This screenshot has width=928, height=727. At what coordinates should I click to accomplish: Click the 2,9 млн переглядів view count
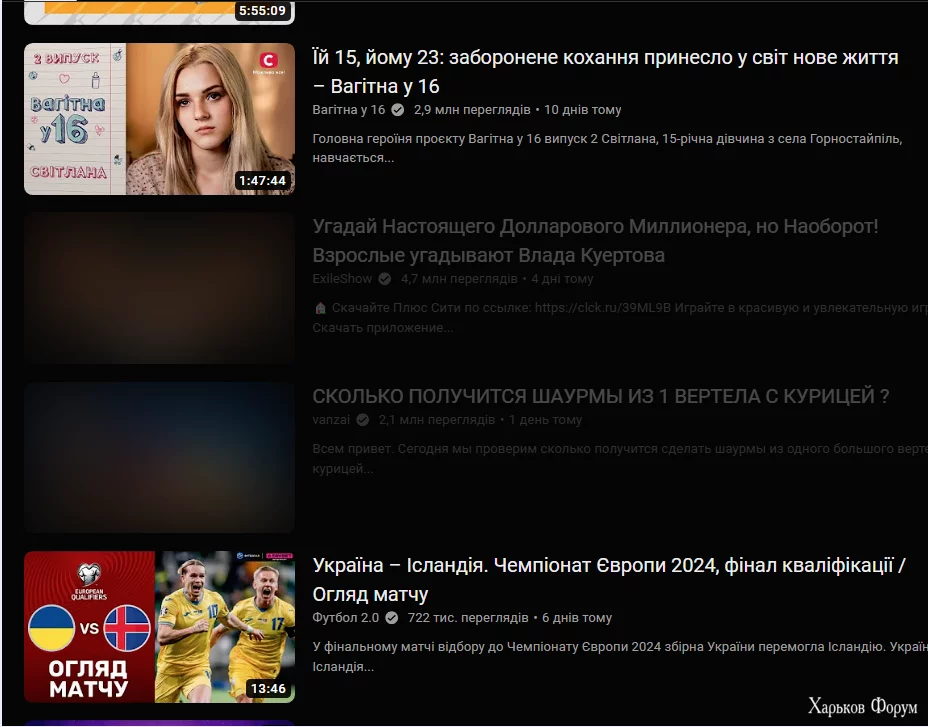tap(472, 110)
